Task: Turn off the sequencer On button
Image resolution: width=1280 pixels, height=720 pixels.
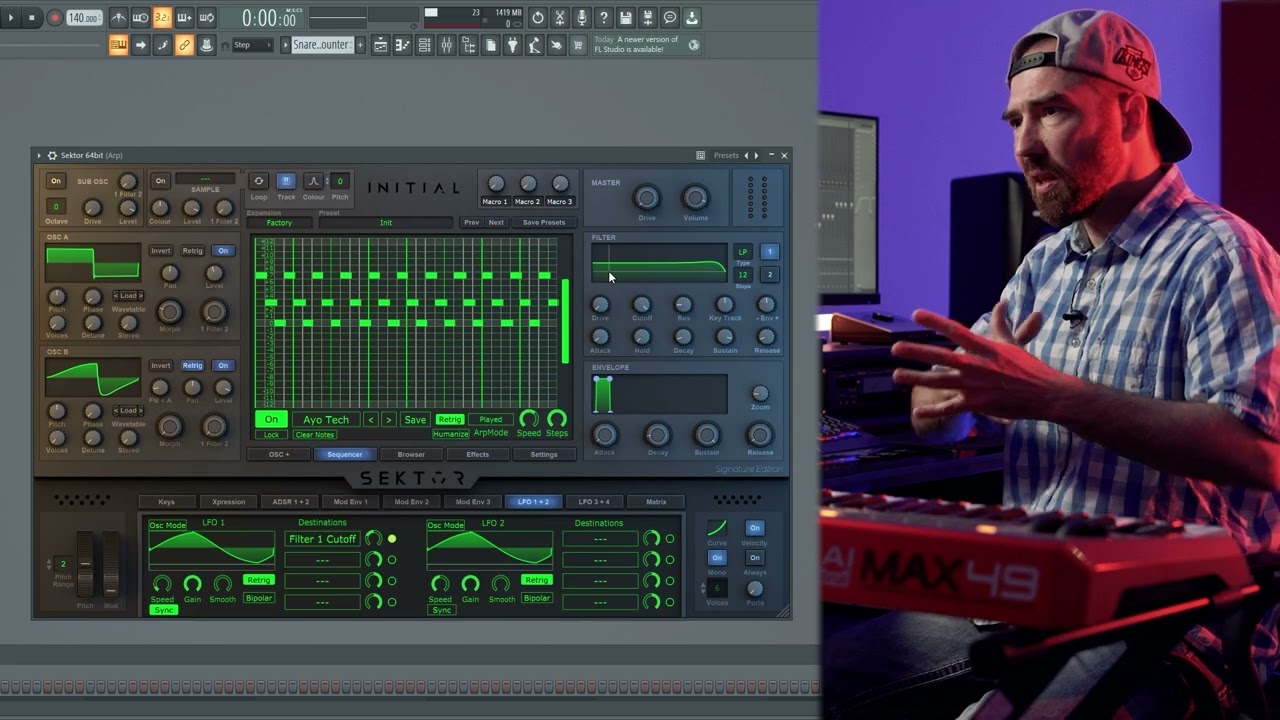Action: coord(271,420)
